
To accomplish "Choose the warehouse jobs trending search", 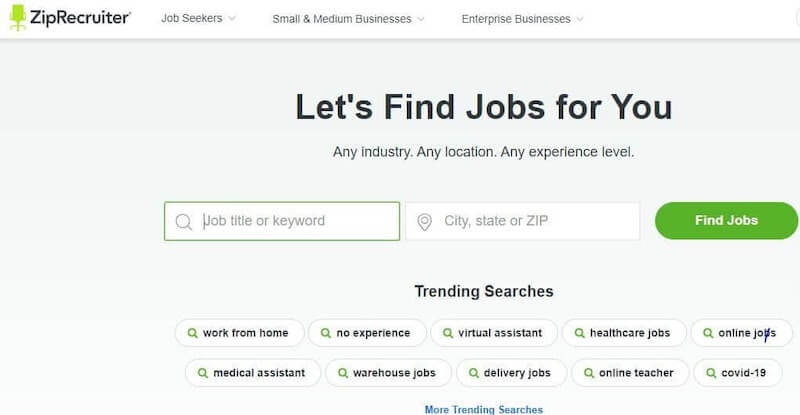I will pos(388,373).
